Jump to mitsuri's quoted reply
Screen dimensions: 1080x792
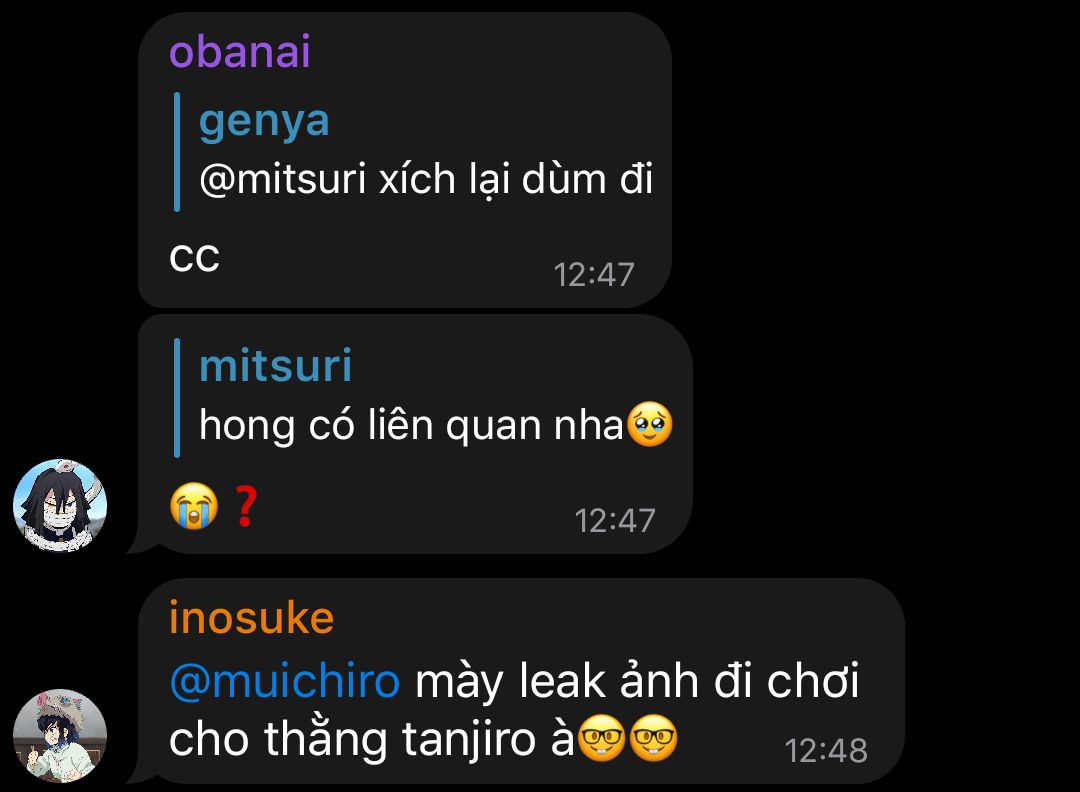[x=424, y=397]
